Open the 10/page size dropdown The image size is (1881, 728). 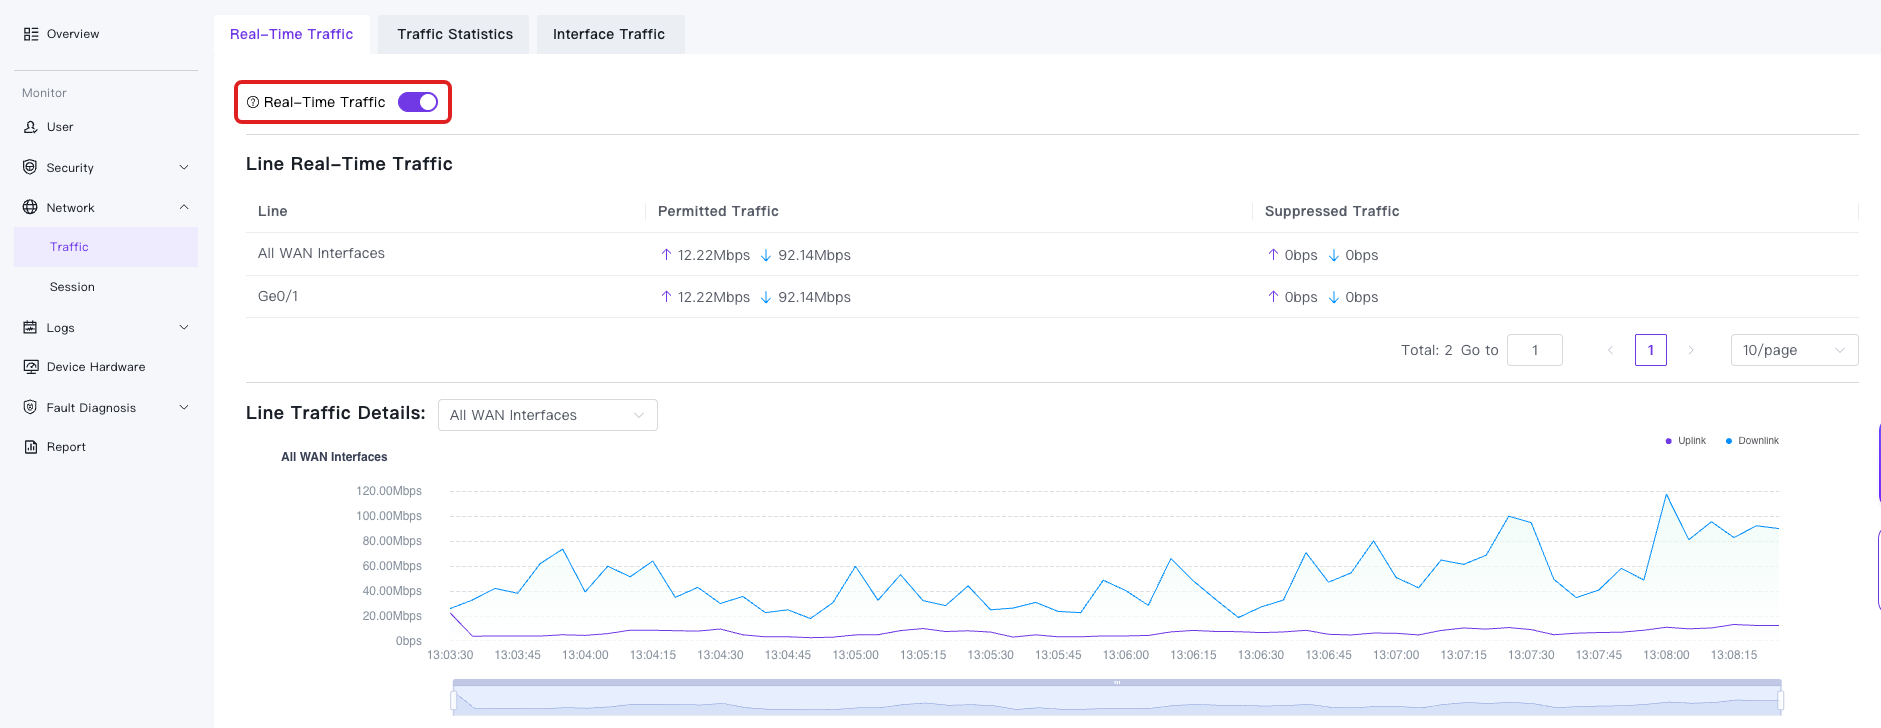coord(1794,350)
